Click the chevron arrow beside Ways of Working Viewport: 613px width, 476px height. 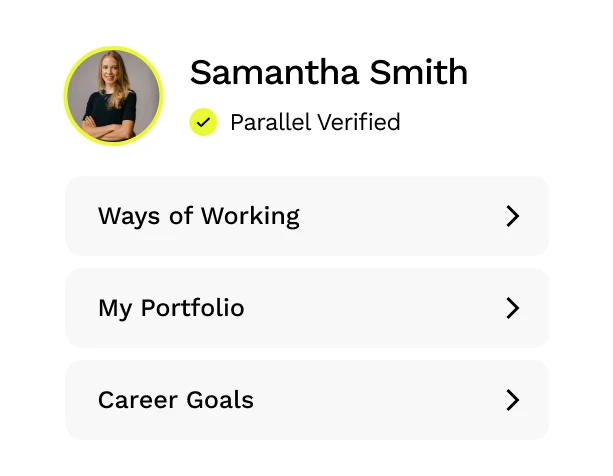tap(513, 216)
